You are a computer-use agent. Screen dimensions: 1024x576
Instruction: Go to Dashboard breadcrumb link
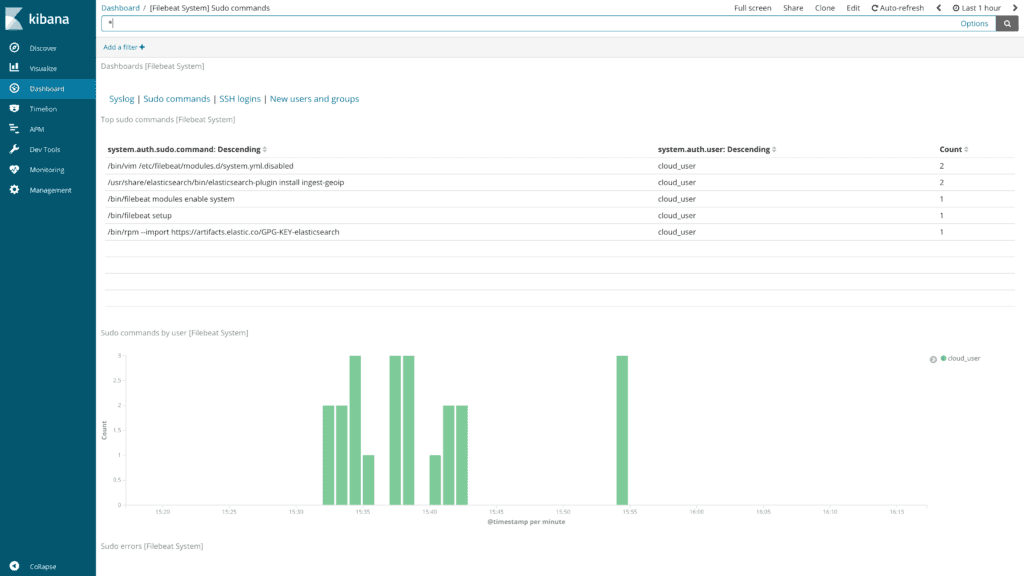click(x=120, y=8)
